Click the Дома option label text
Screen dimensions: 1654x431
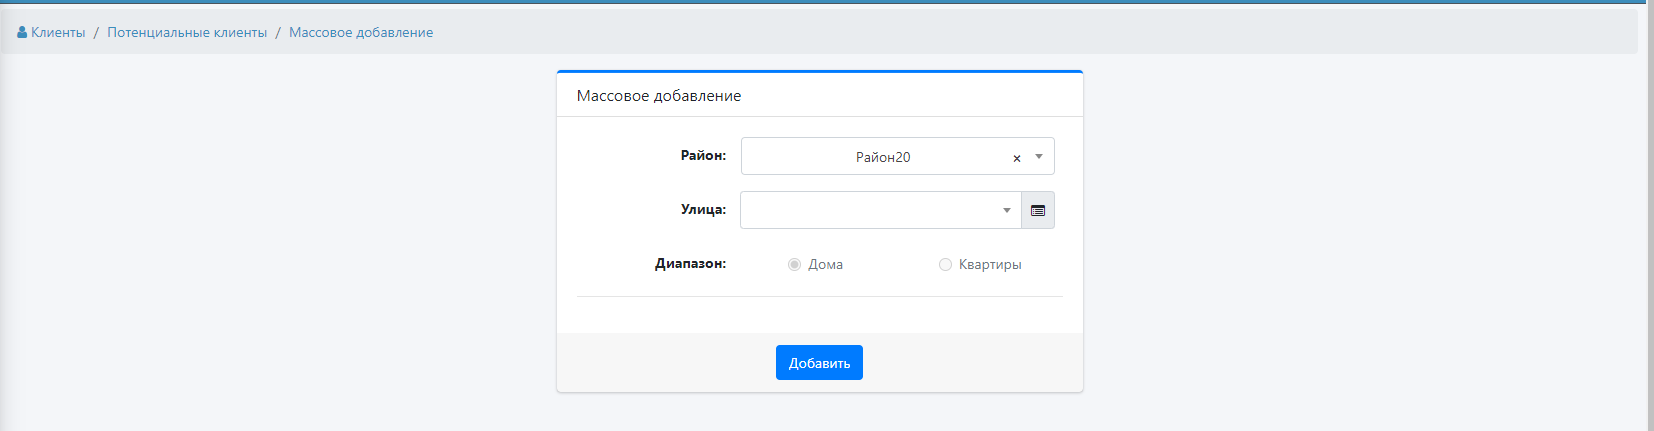[x=825, y=265]
